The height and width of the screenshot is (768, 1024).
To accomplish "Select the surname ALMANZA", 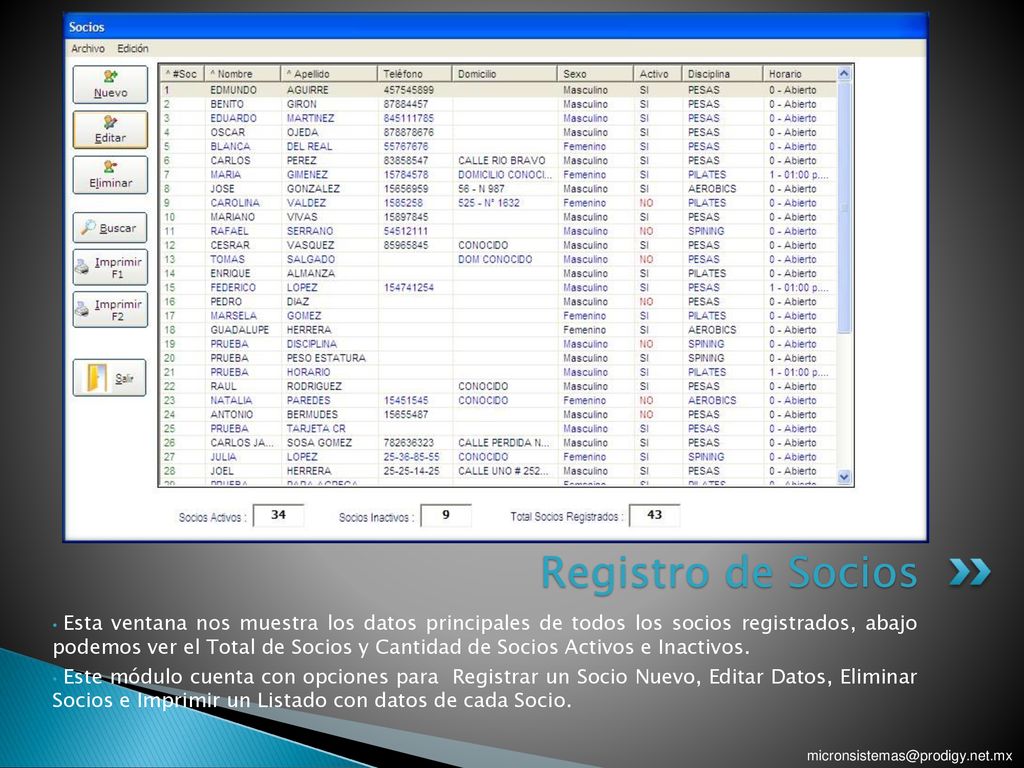I will tap(311, 274).
